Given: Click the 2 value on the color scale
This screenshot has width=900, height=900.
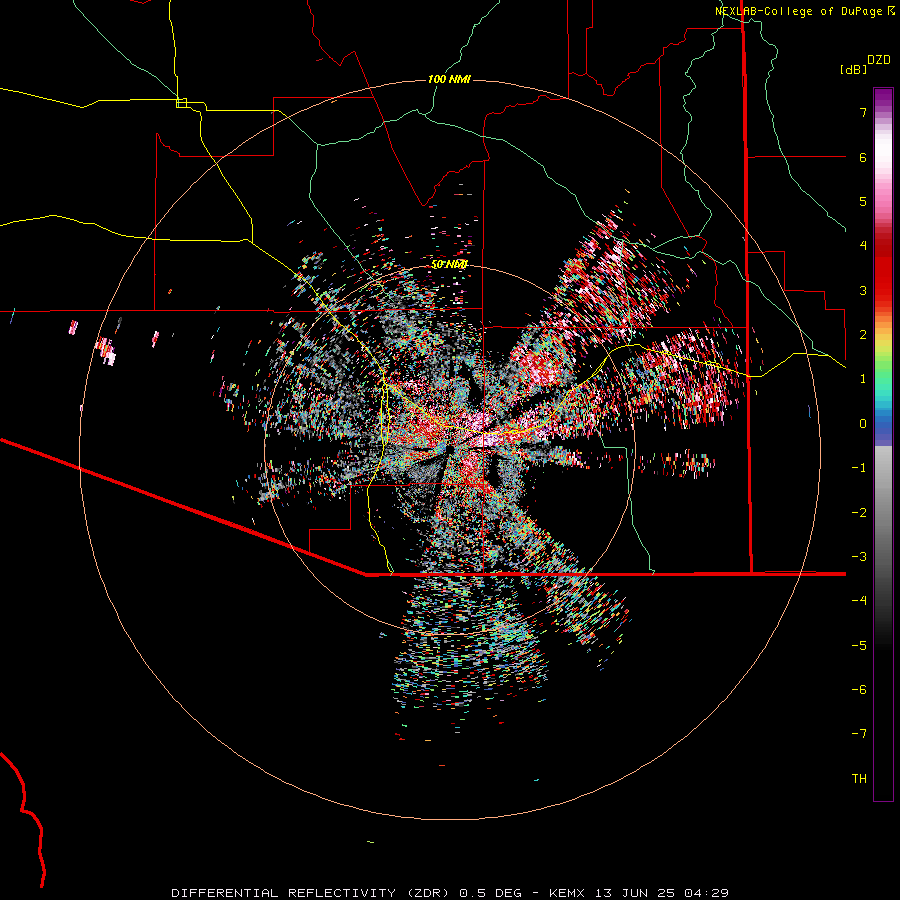Looking at the screenshot, I should pyautogui.click(x=863, y=335).
